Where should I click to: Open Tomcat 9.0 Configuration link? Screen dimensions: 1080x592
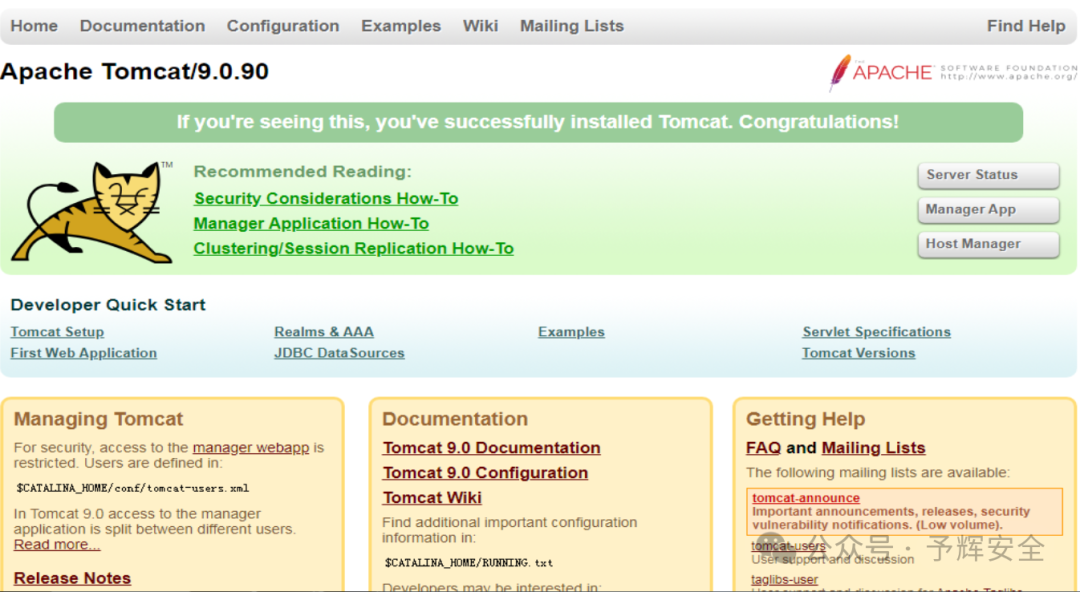coord(485,473)
